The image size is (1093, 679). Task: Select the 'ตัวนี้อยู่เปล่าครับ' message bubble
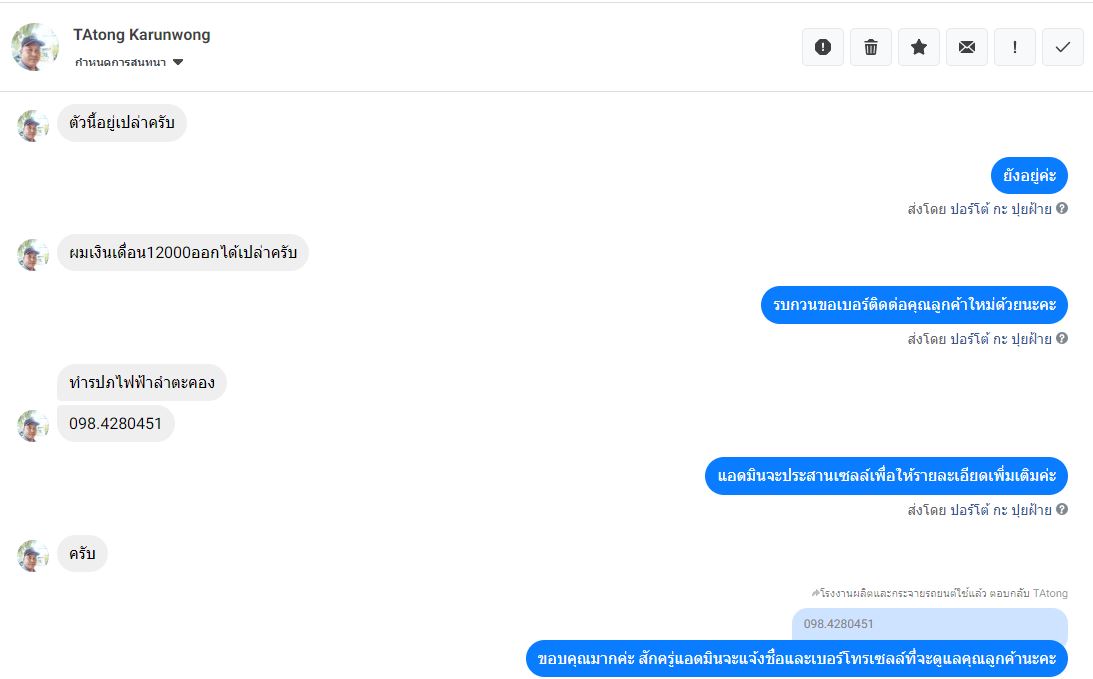point(122,123)
